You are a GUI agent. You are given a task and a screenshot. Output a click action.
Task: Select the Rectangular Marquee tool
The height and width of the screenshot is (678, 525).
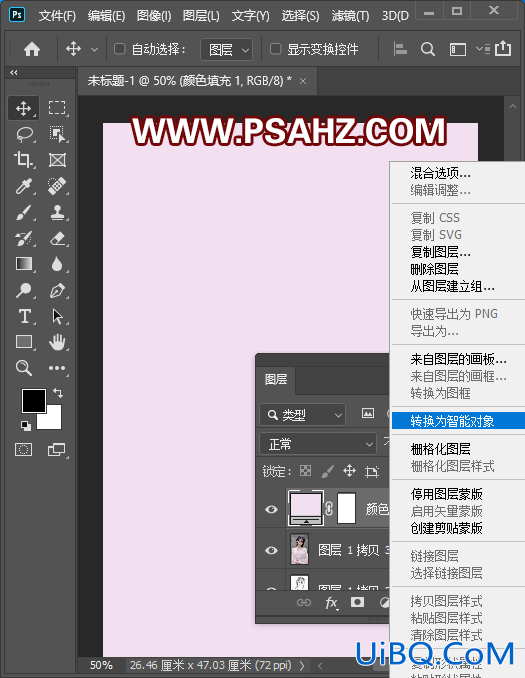[57, 108]
